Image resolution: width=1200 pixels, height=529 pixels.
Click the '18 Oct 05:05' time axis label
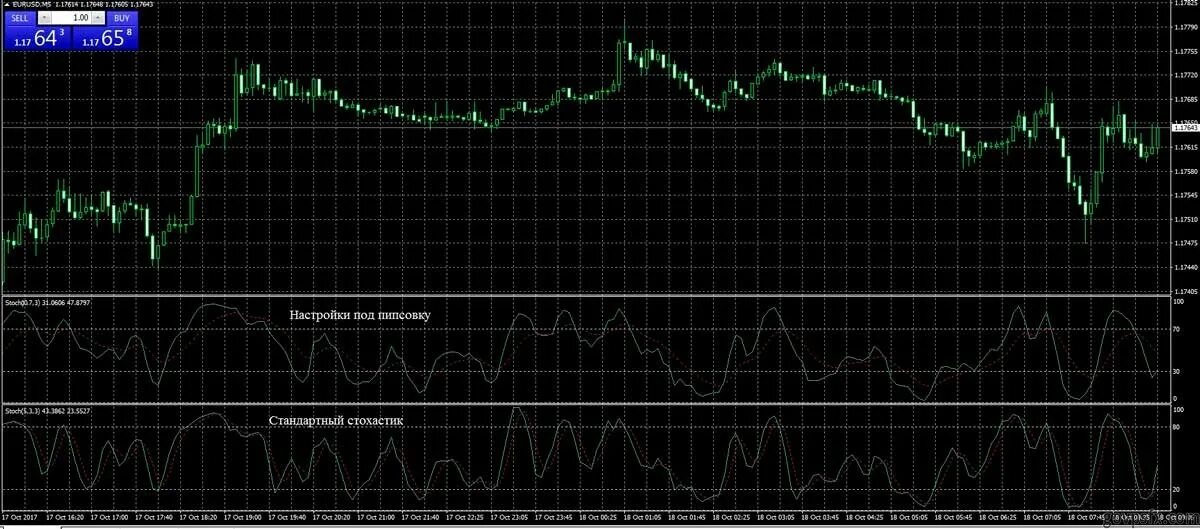point(910,517)
